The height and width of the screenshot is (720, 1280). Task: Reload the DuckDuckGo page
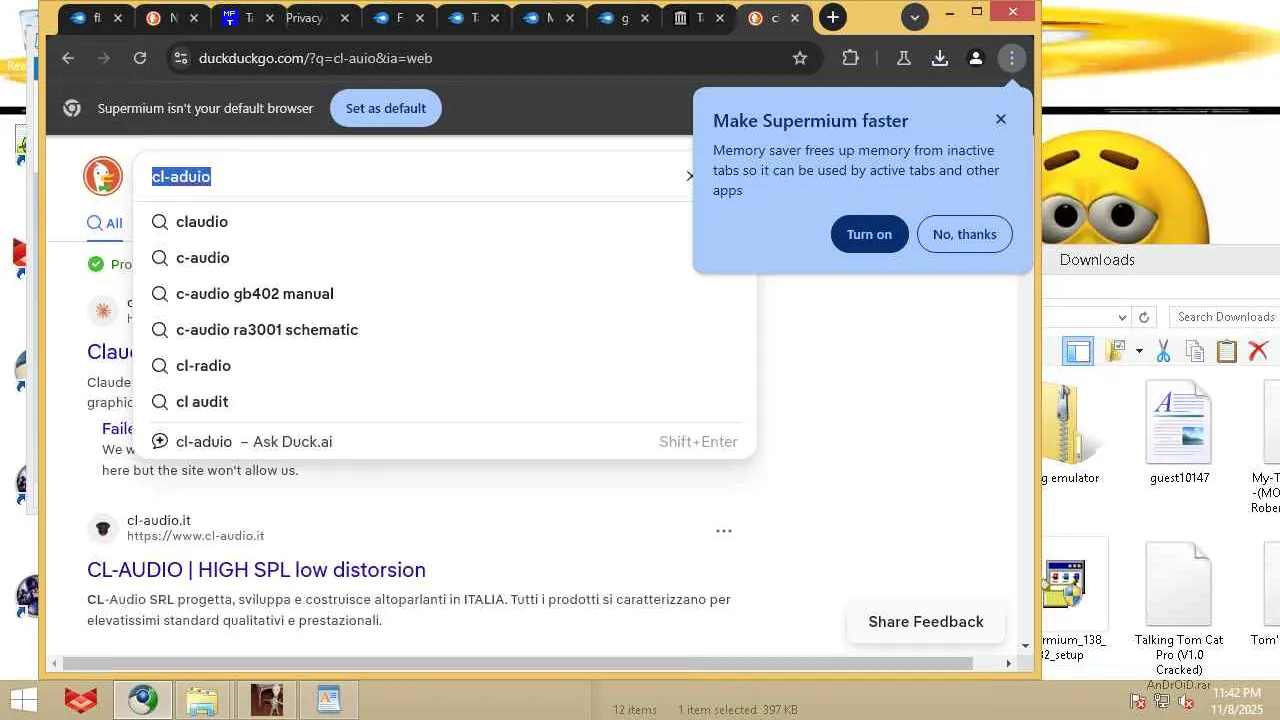click(x=140, y=58)
